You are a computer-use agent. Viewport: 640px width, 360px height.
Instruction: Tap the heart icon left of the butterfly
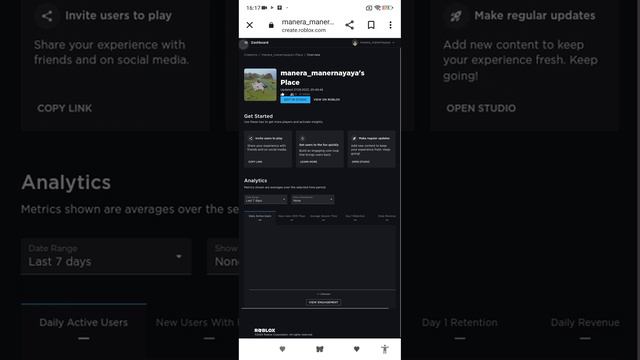click(x=282, y=349)
